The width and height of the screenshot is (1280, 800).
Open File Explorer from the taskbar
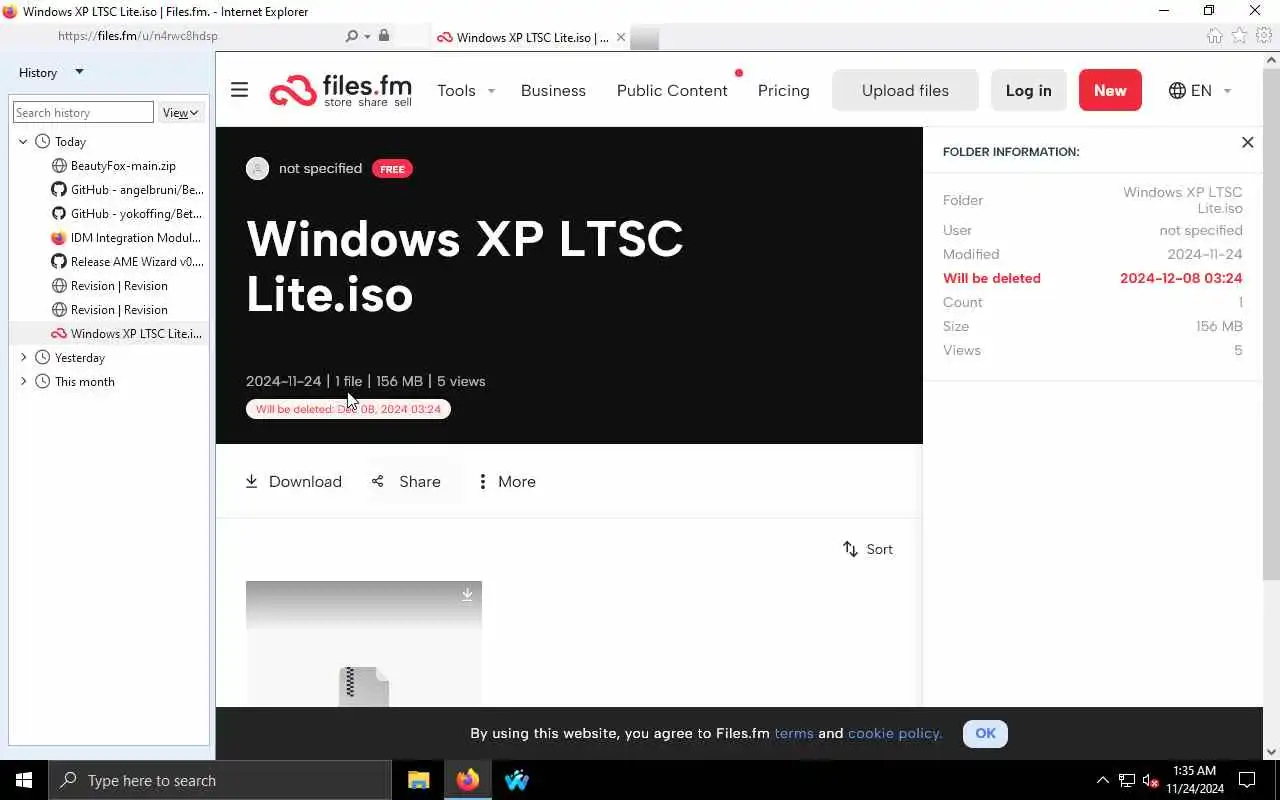point(418,780)
